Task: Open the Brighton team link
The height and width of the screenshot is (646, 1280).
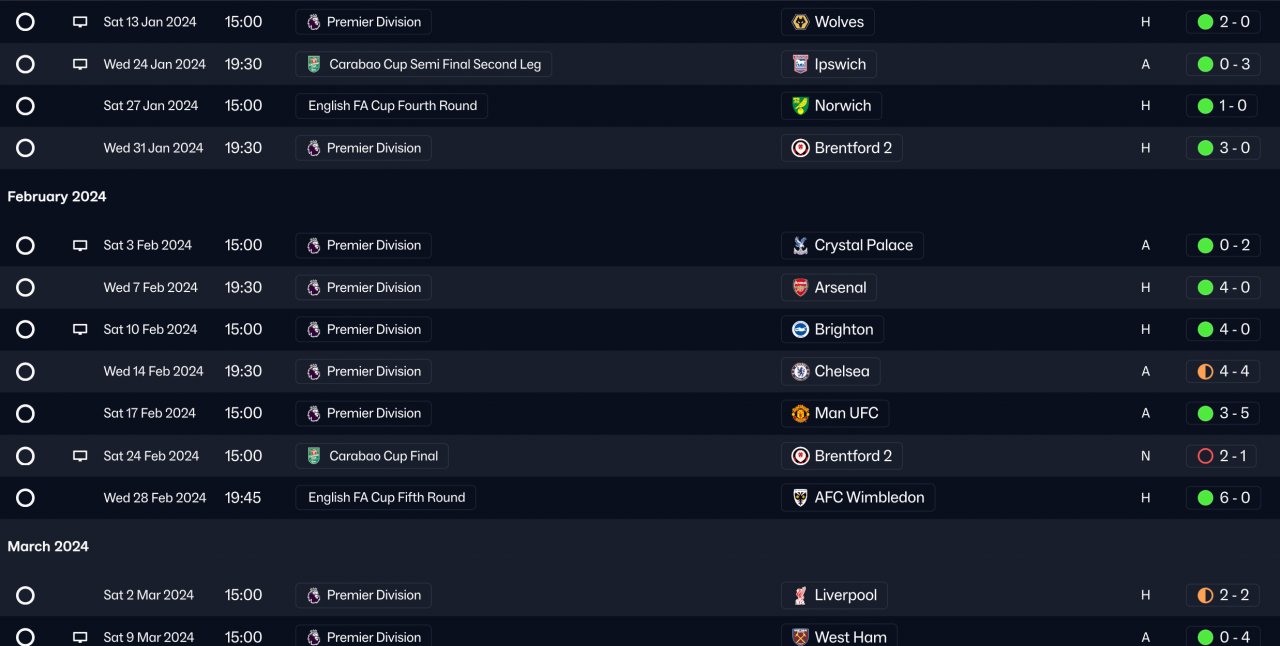Action: click(x=832, y=330)
